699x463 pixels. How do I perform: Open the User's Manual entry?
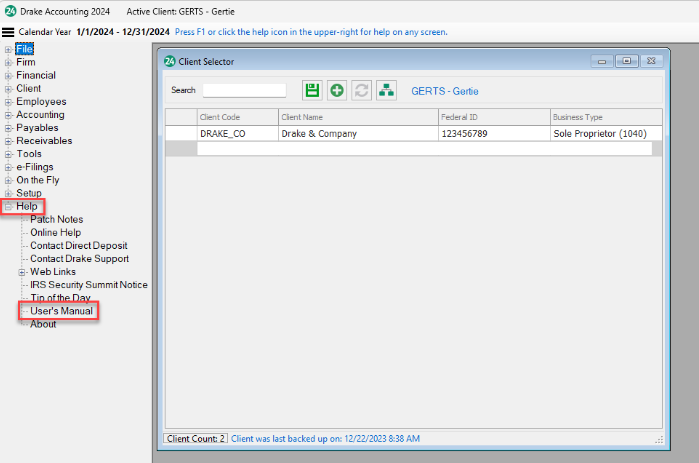62,311
